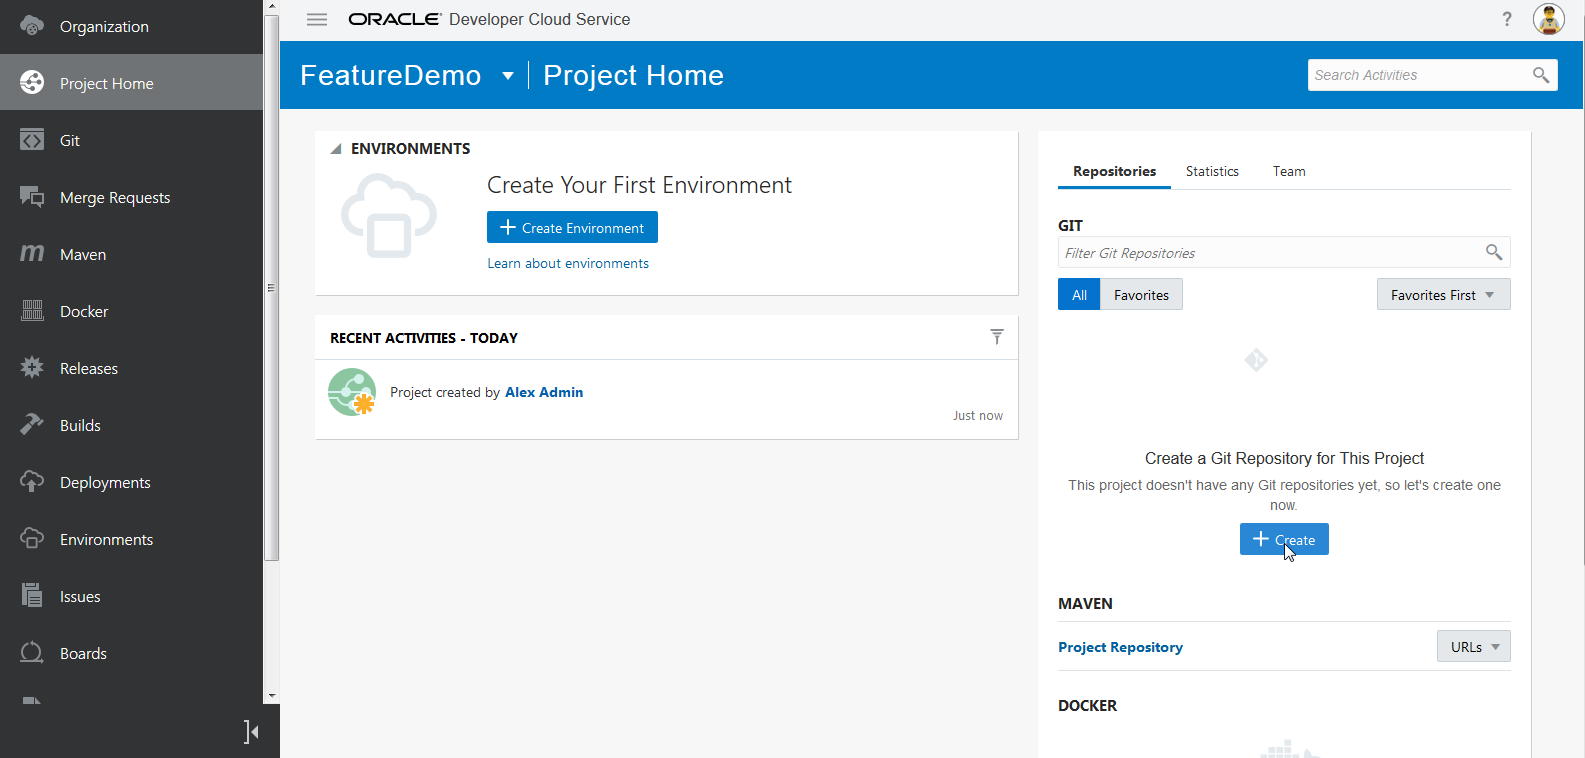Open the Team tab
This screenshot has width=1585, height=758.
coord(1289,171)
